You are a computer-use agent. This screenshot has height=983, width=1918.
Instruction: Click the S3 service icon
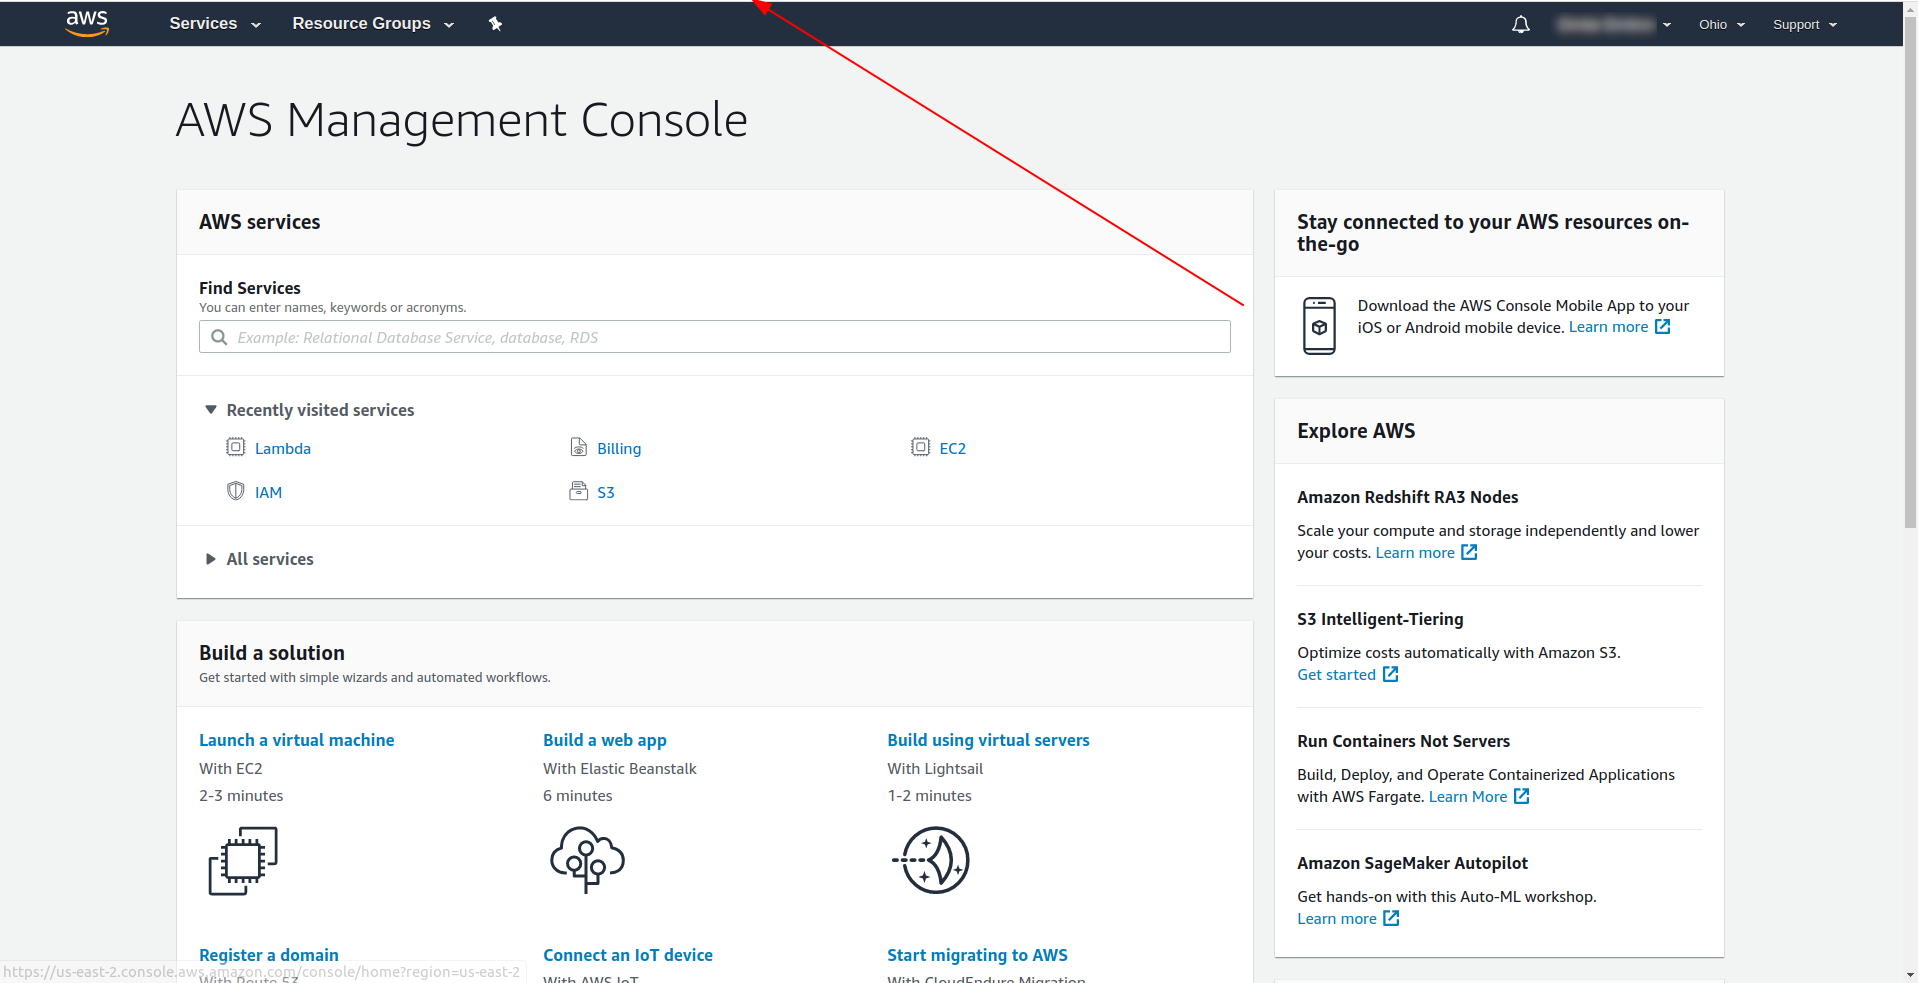tap(579, 491)
